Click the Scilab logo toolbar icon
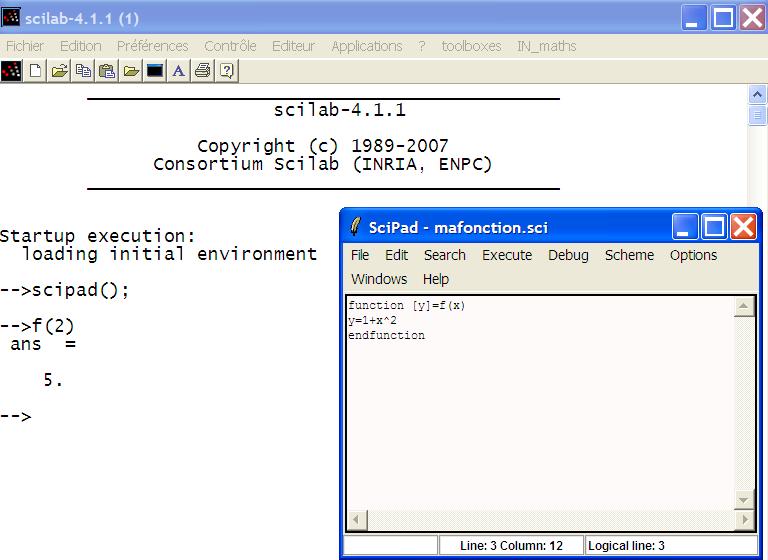 (11, 71)
